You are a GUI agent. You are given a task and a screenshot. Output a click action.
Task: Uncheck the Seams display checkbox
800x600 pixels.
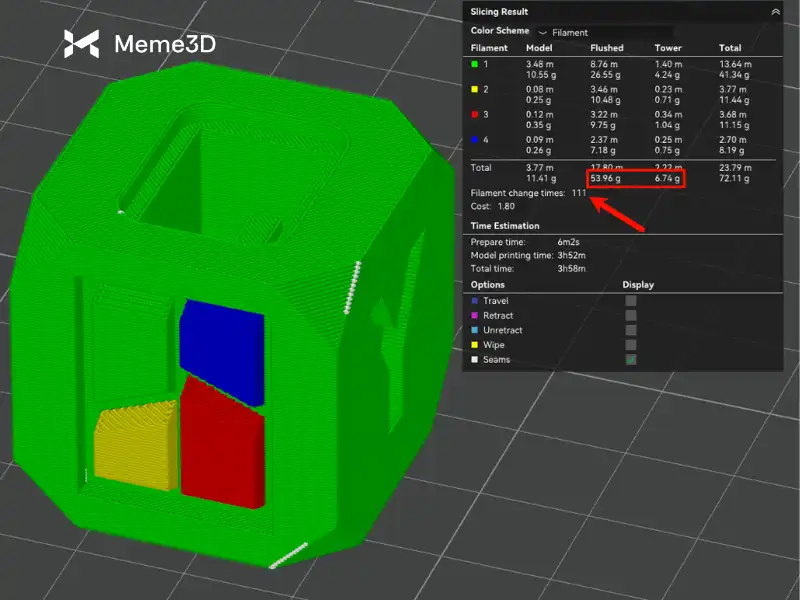630,359
